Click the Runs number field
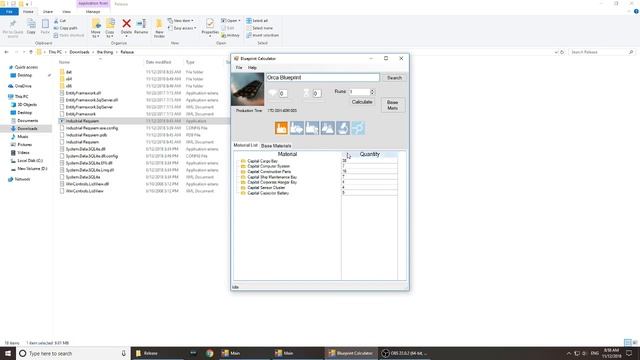The width and height of the screenshot is (640, 360). tap(359, 92)
